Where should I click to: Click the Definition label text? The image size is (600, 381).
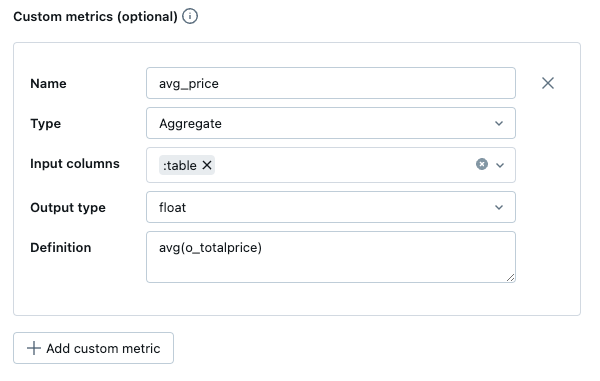pos(61,247)
